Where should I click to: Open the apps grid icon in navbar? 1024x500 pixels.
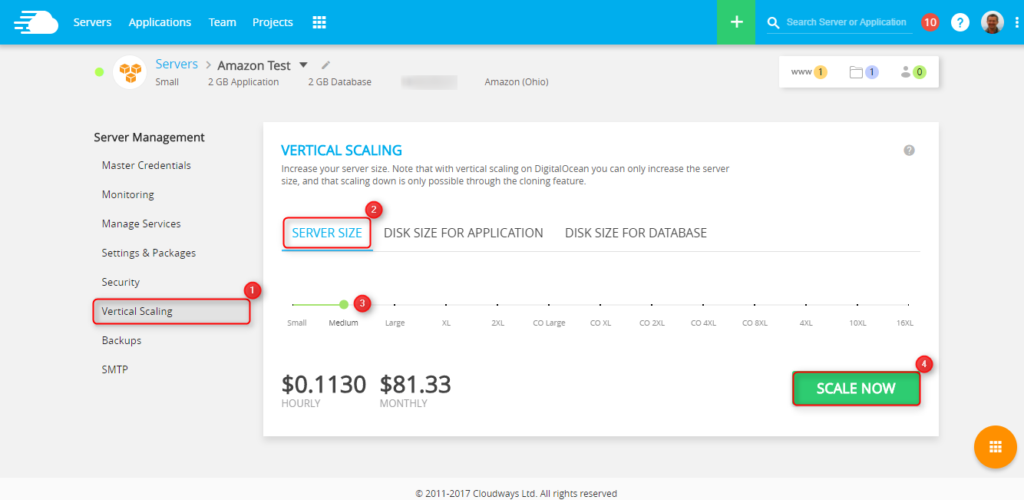pyautogui.click(x=319, y=22)
